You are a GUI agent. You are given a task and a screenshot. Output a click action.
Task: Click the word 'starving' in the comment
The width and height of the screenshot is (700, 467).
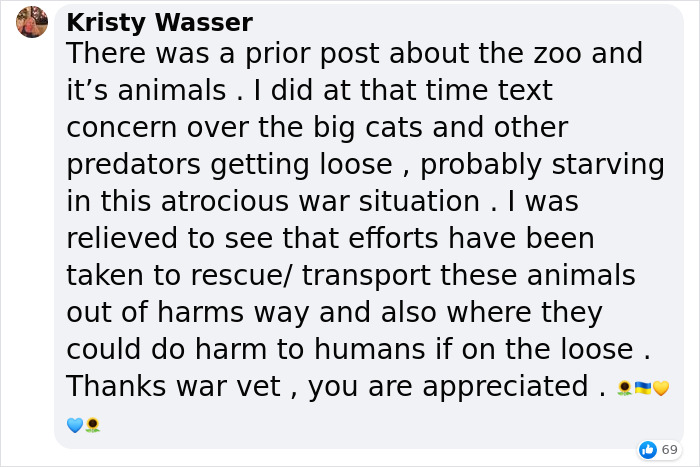click(608, 165)
